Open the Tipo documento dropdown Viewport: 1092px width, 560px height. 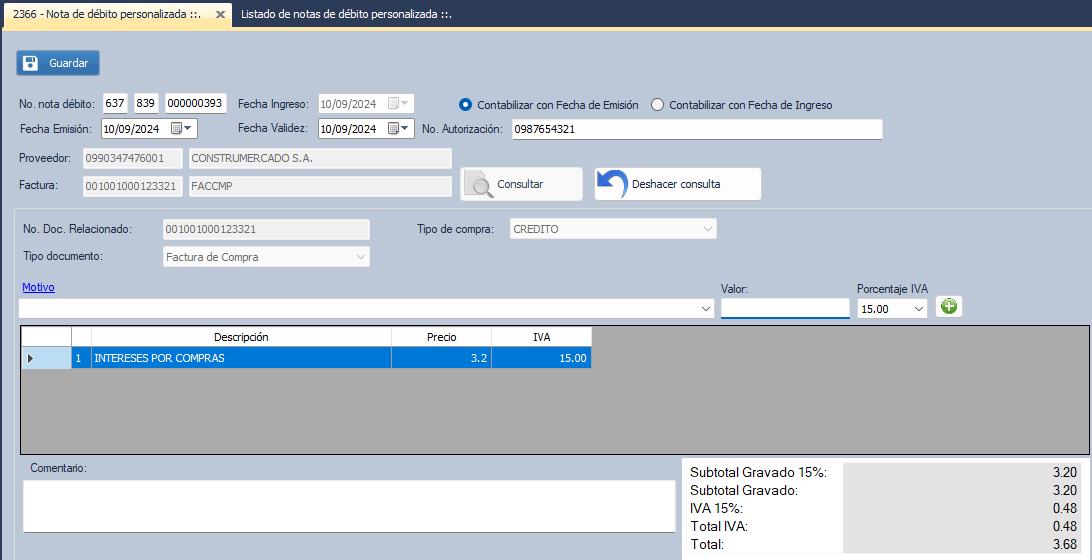click(x=361, y=257)
